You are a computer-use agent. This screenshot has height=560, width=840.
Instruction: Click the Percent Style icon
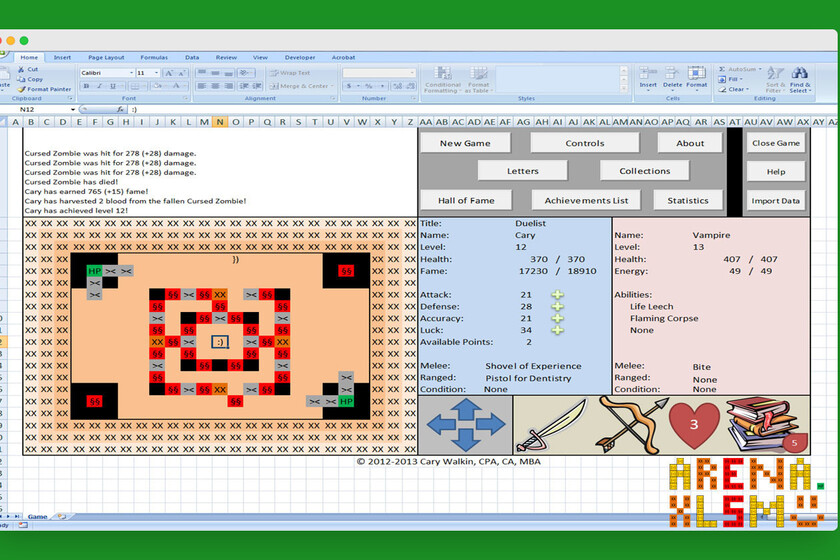pyautogui.click(x=369, y=86)
